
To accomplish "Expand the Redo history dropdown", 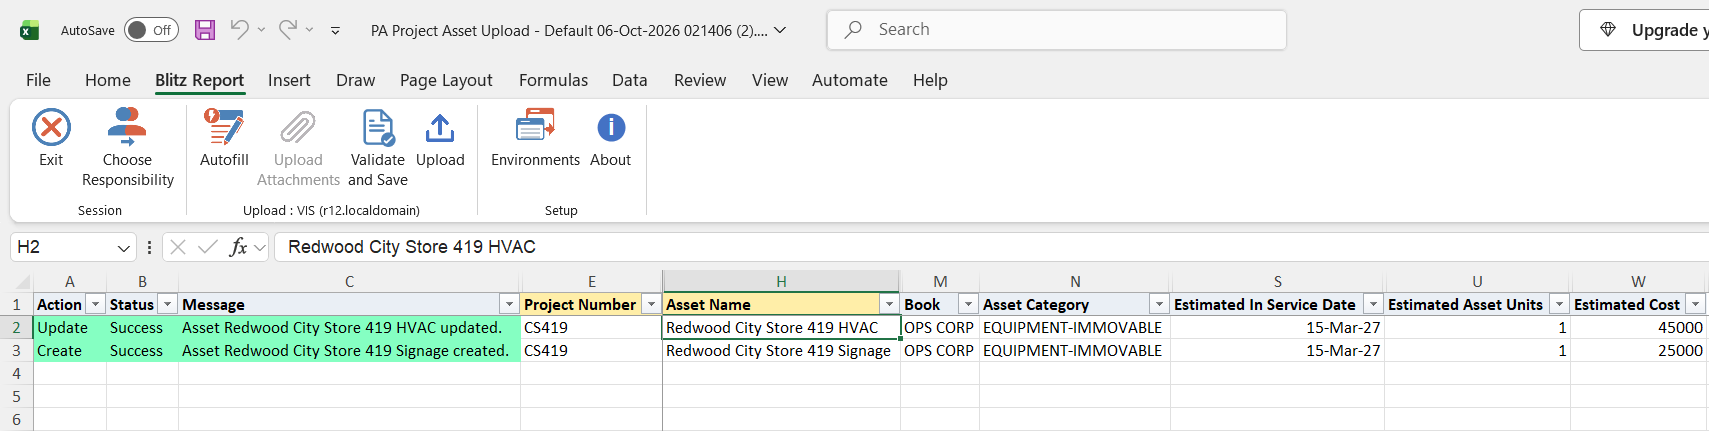I will click(309, 30).
